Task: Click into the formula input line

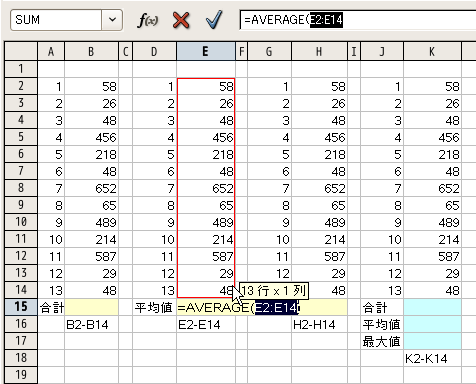Action: click(358, 20)
